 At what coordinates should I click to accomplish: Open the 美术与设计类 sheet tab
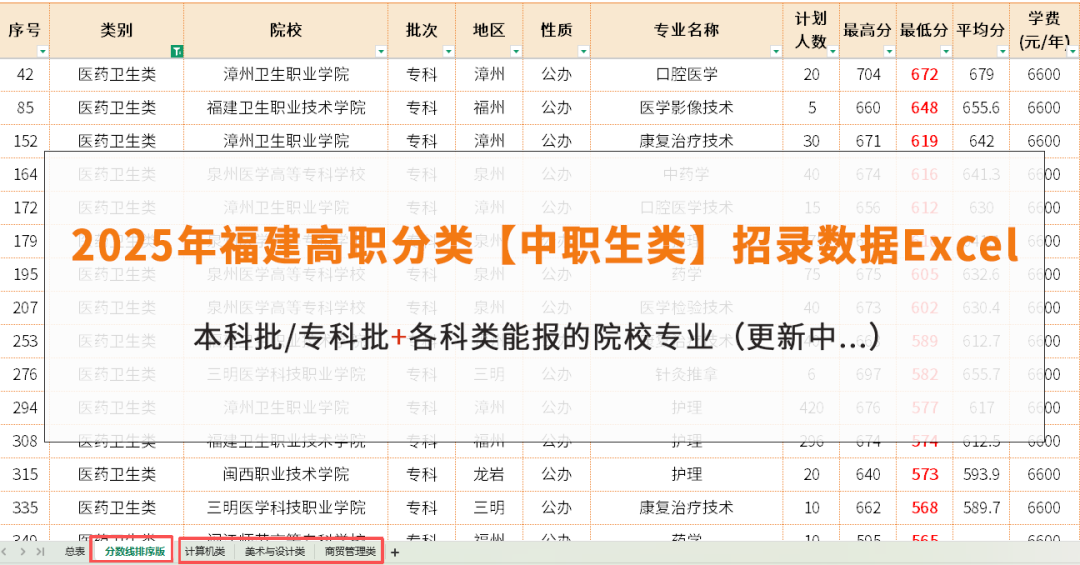point(274,551)
